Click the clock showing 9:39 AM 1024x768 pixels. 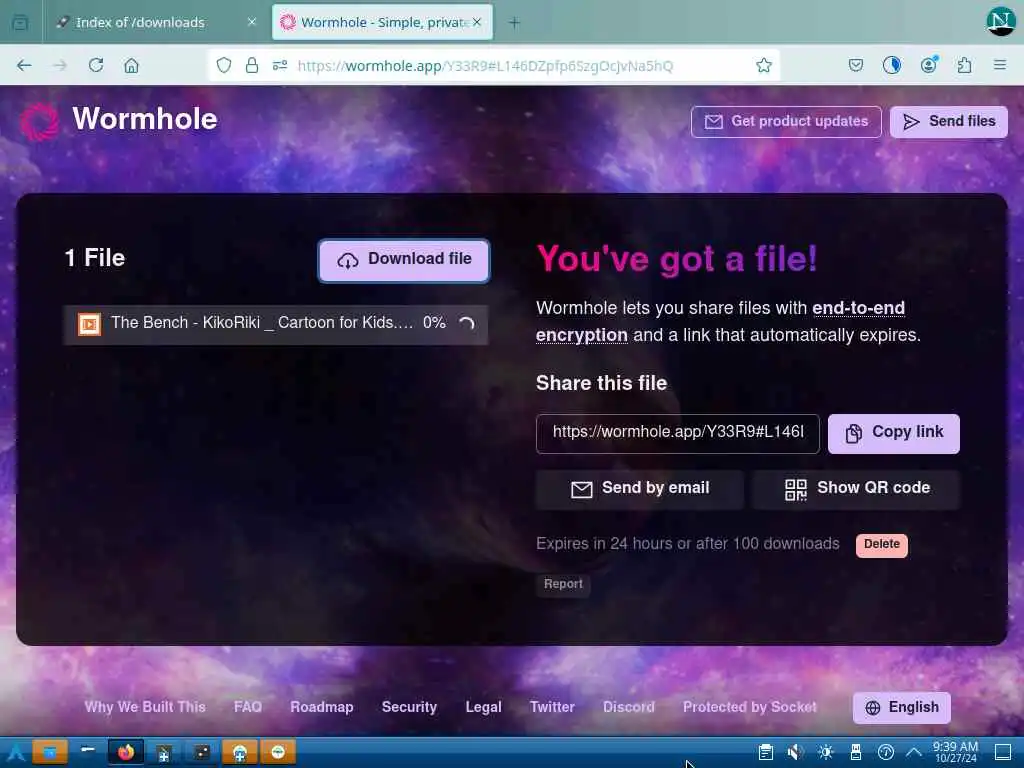(955, 752)
